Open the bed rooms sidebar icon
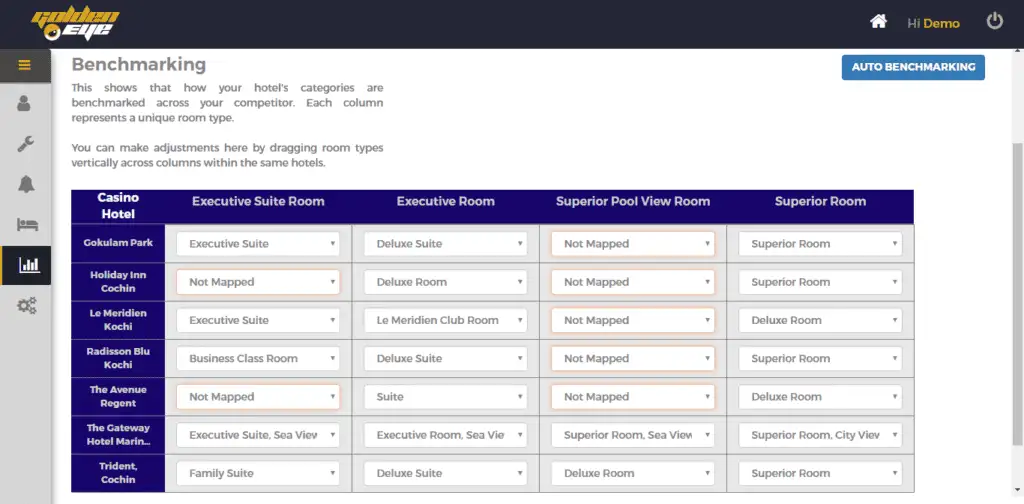The width and height of the screenshot is (1024, 504). [25, 225]
